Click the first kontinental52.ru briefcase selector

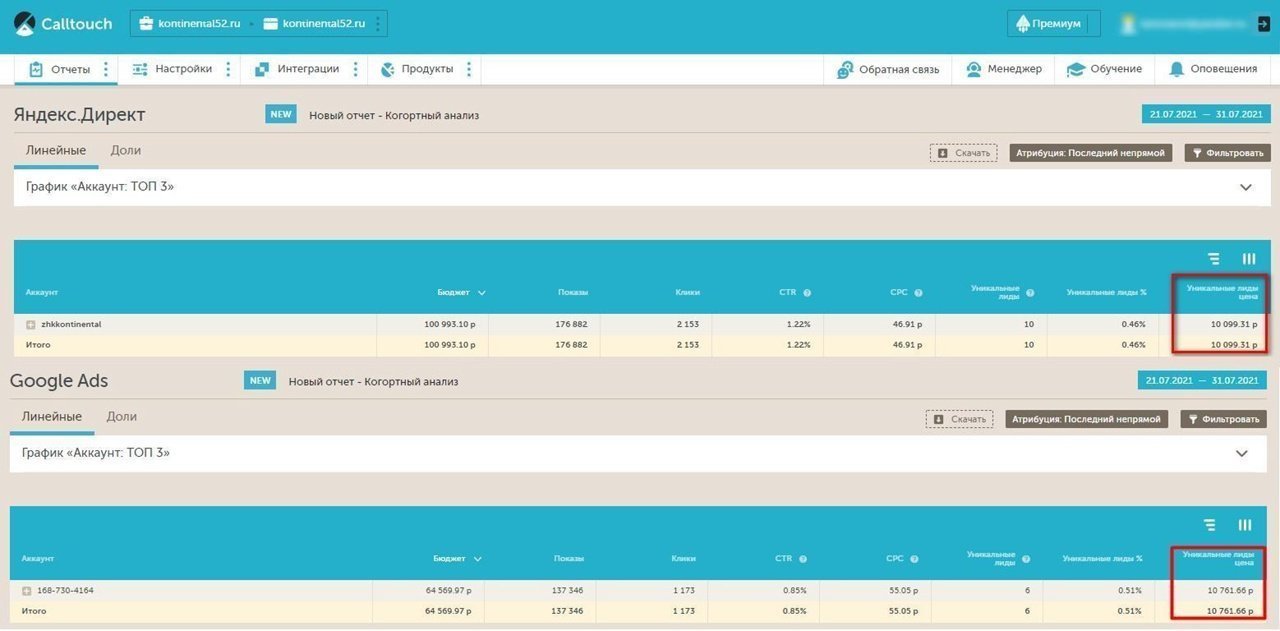coord(190,23)
